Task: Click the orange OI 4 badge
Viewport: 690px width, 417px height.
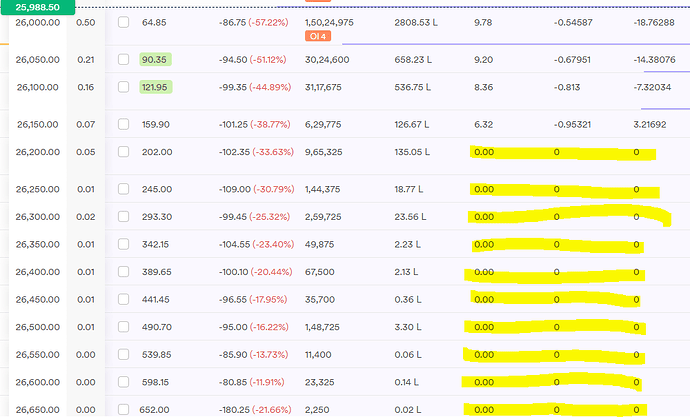Action: point(318,37)
